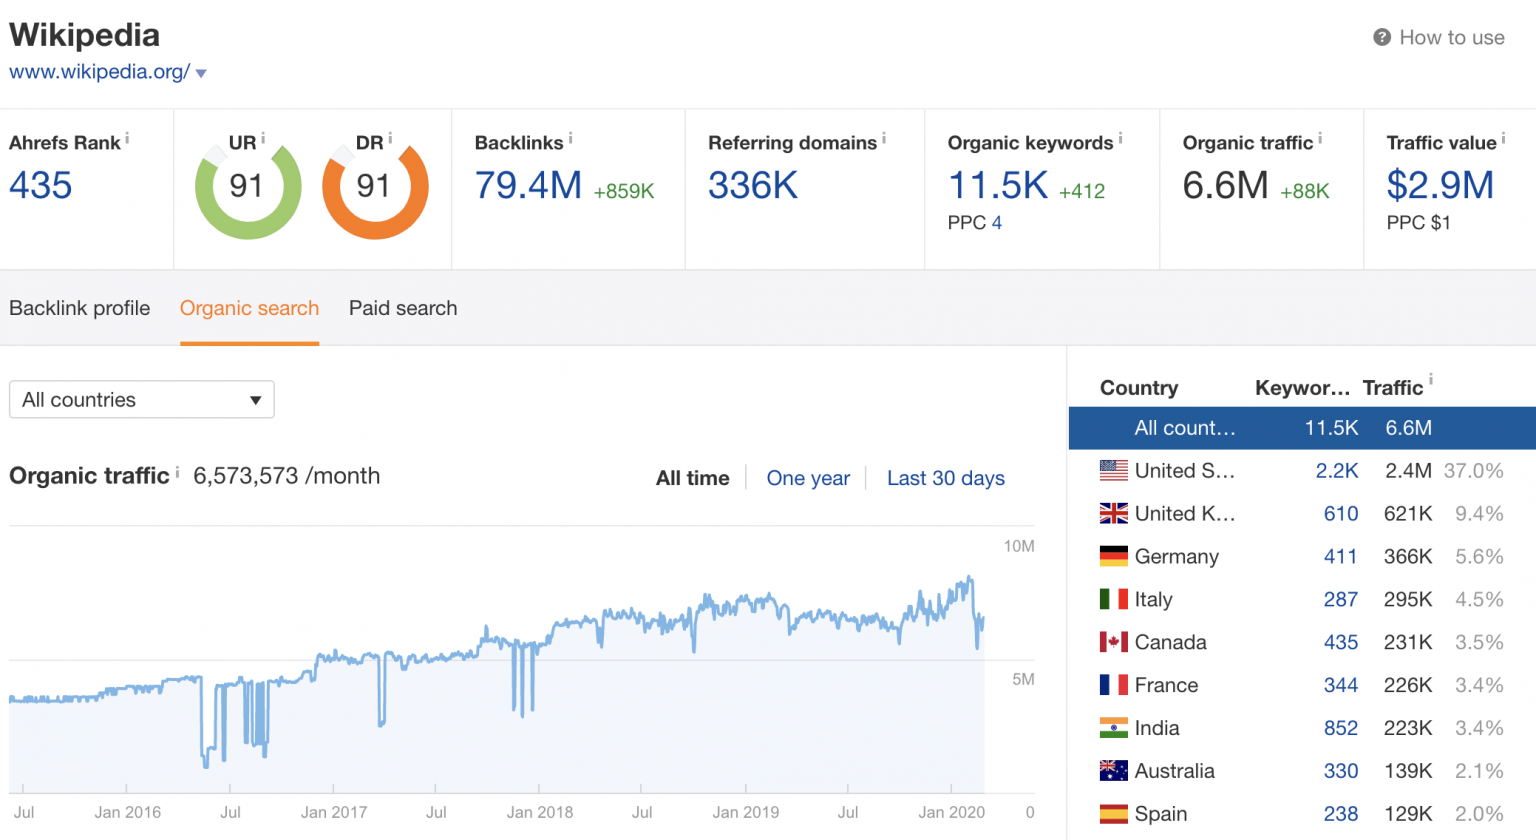Image resolution: width=1536 pixels, height=840 pixels.
Task: Click the How to use help icon
Action: click(x=1381, y=37)
